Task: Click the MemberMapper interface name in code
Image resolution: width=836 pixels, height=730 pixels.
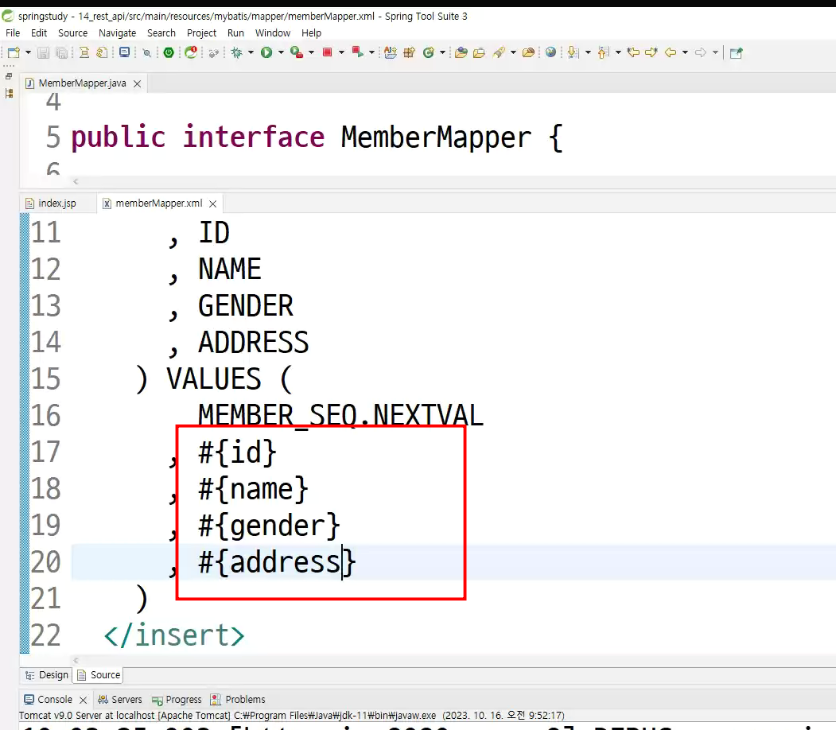Action: click(436, 138)
